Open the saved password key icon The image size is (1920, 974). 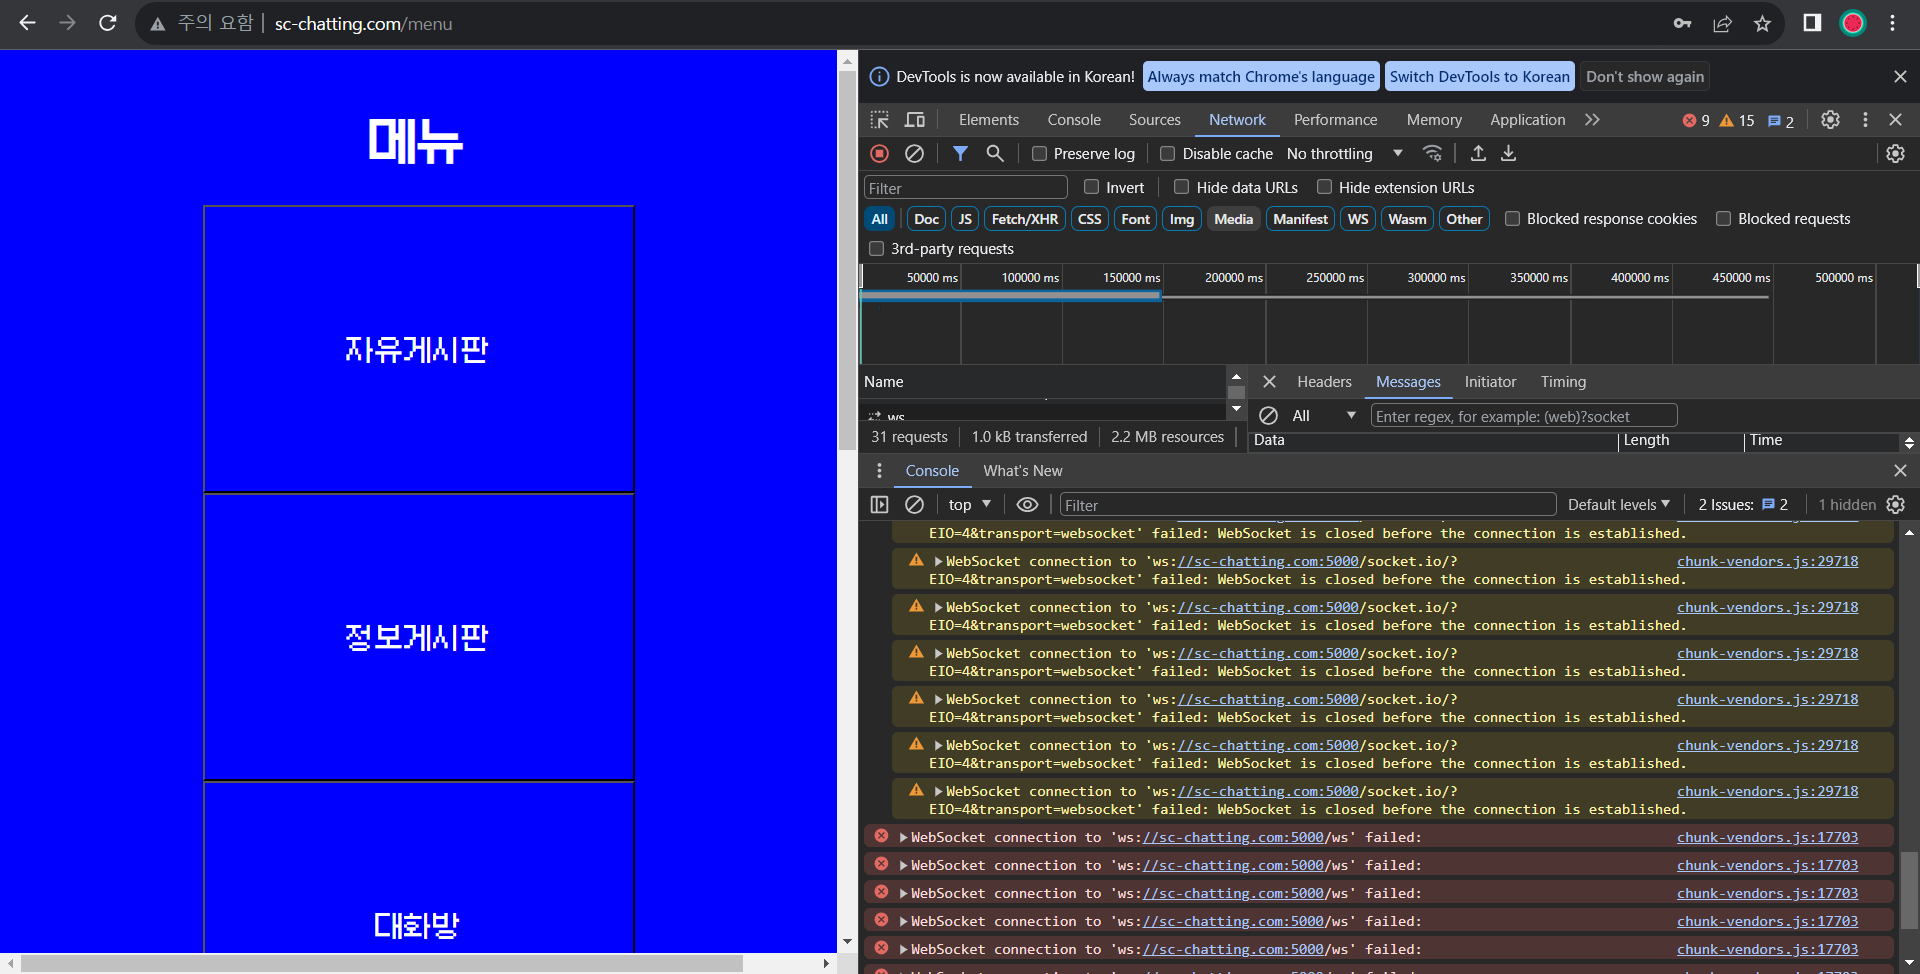pyautogui.click(x=1682, y=23)
